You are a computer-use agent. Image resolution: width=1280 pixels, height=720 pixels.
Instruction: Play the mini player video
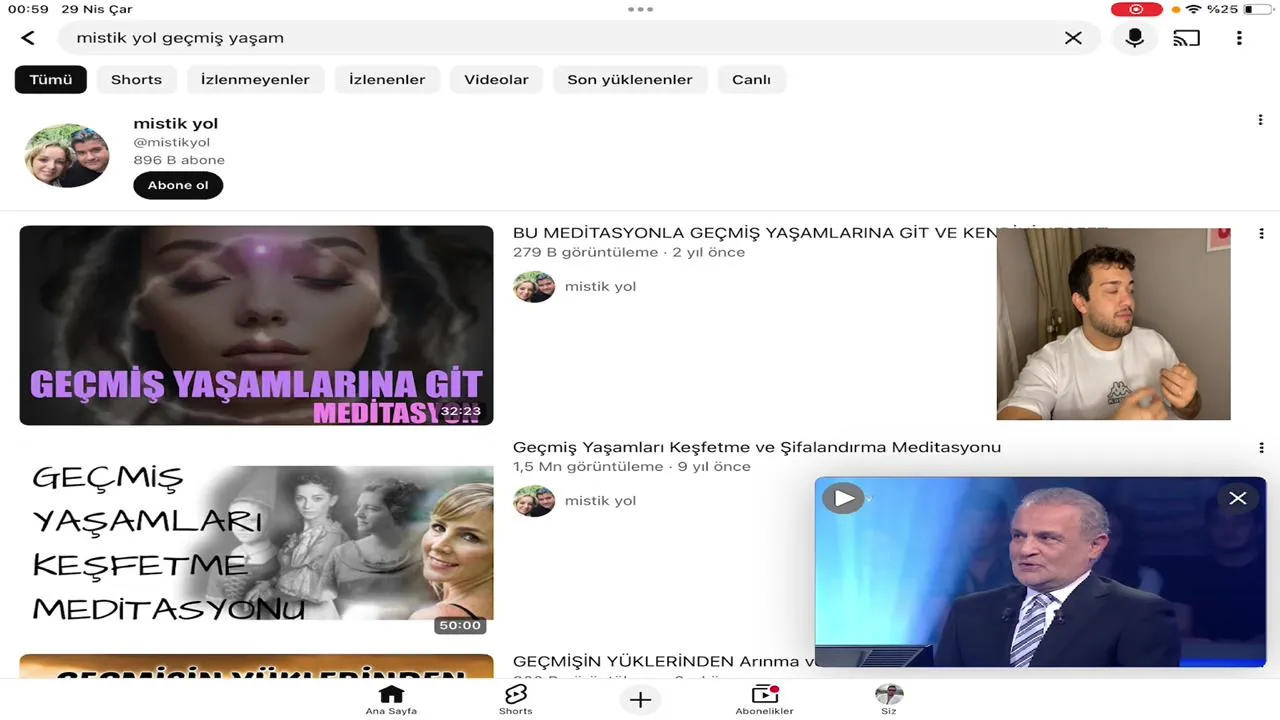pyautogui.click(x=843, y=498)
